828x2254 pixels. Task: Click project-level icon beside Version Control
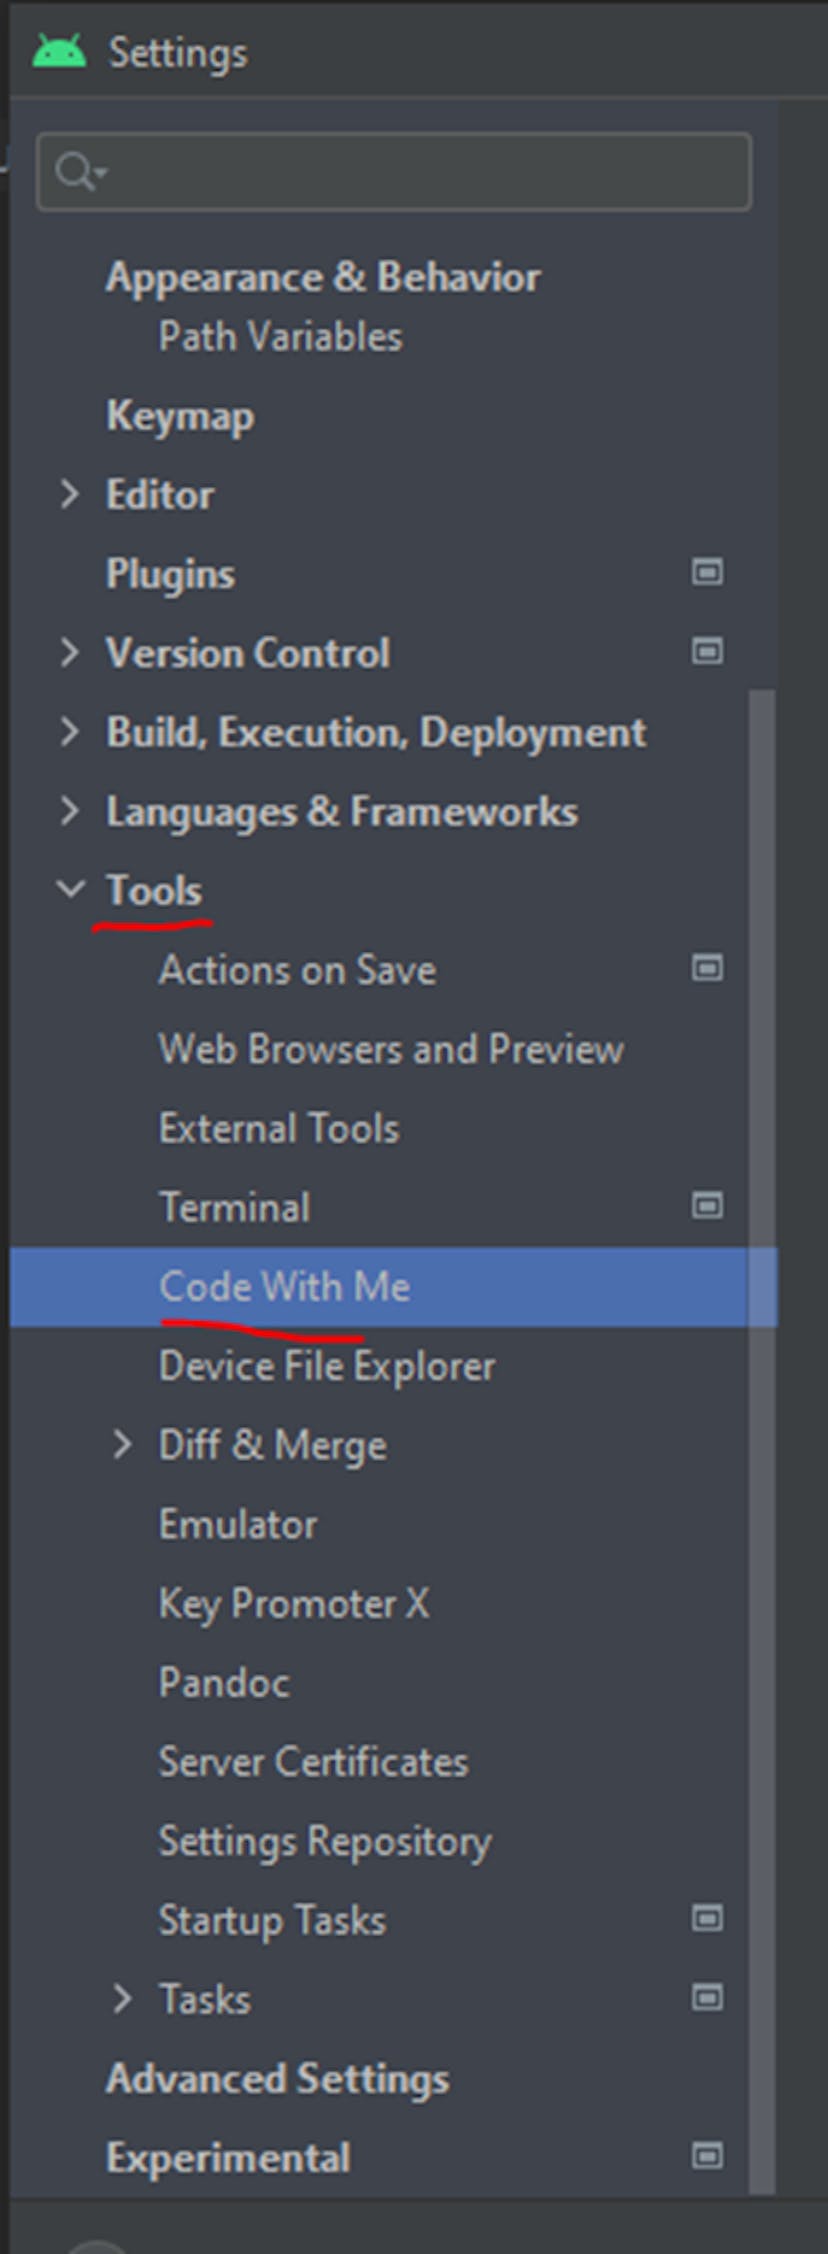point(707,651)
